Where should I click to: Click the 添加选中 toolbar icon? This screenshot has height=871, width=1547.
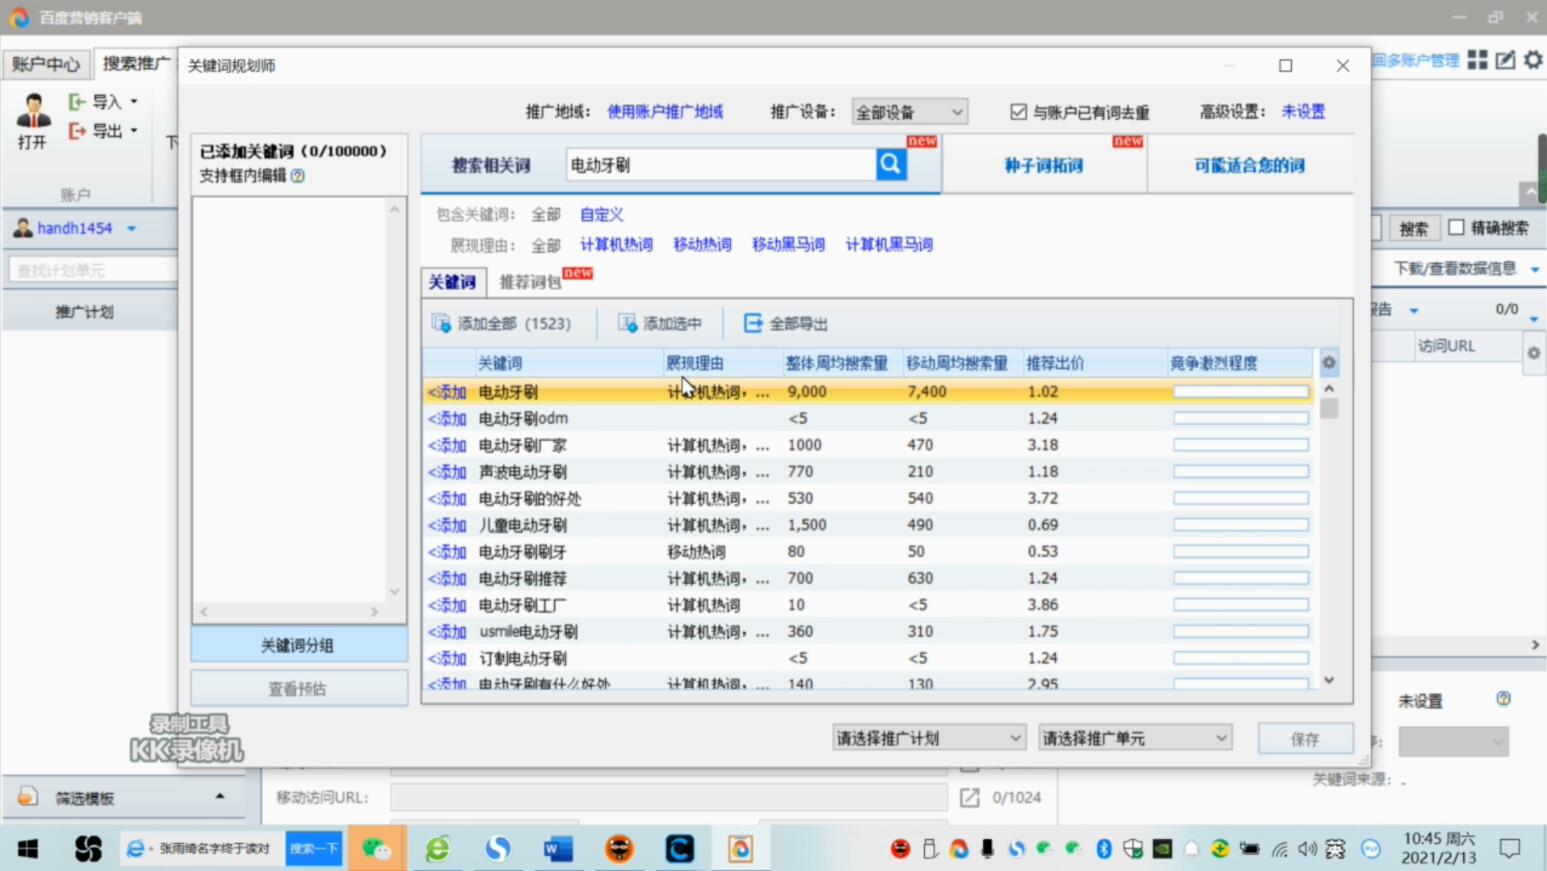pyautogui.click(x=627, y=323)
